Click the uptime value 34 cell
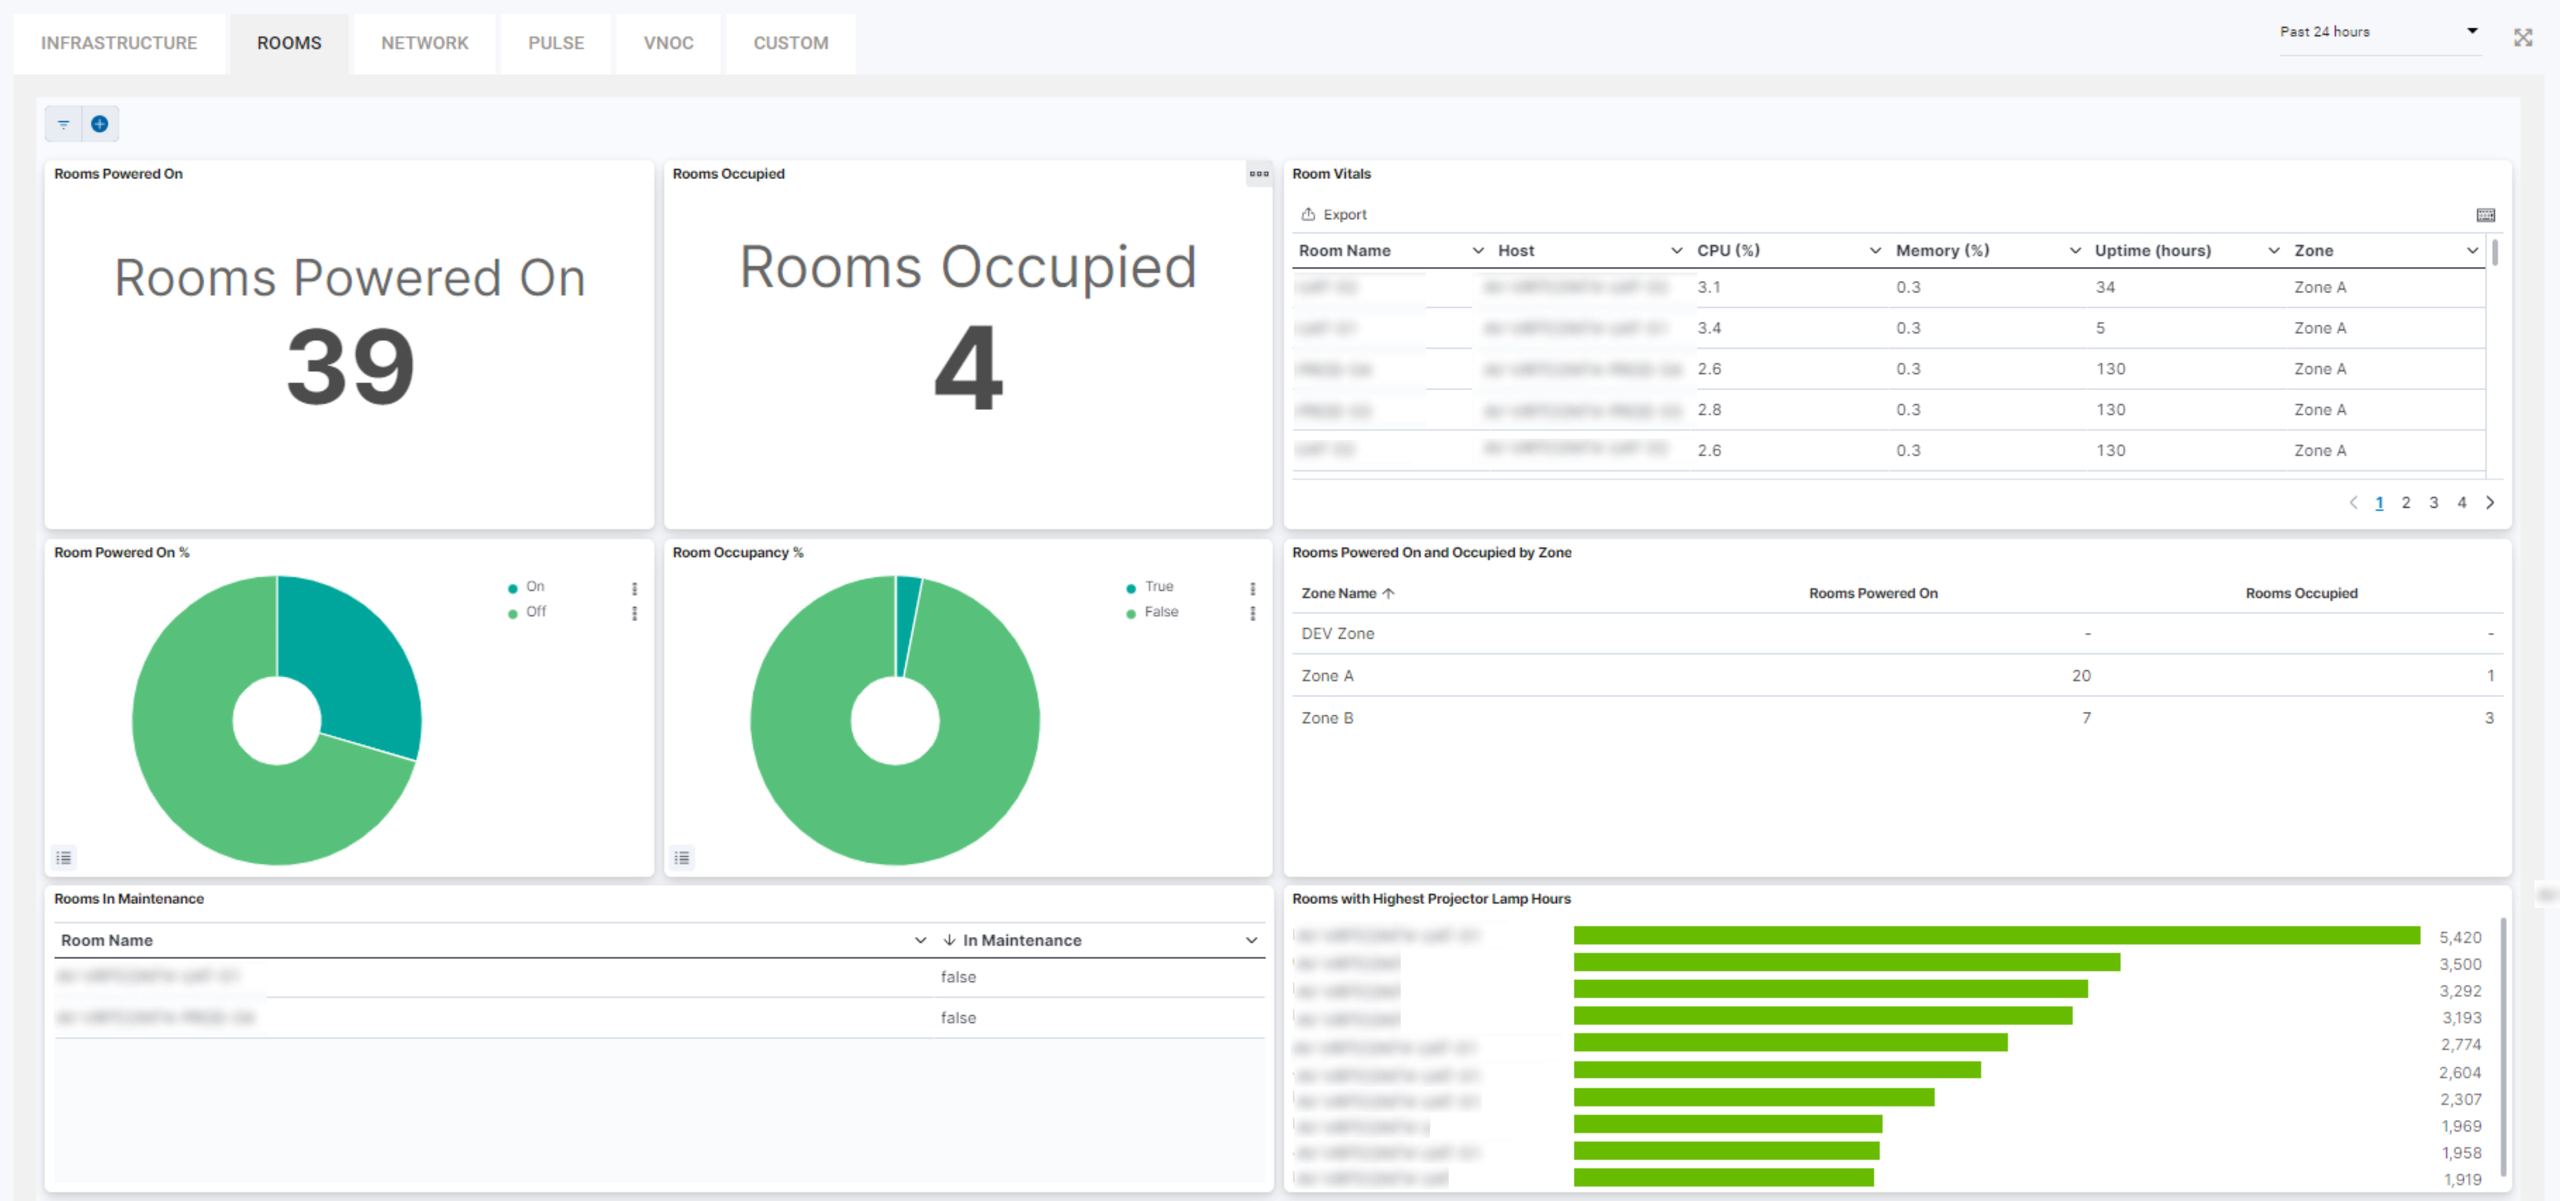The image size is (2560, 1201). (x=2105, y=287)
